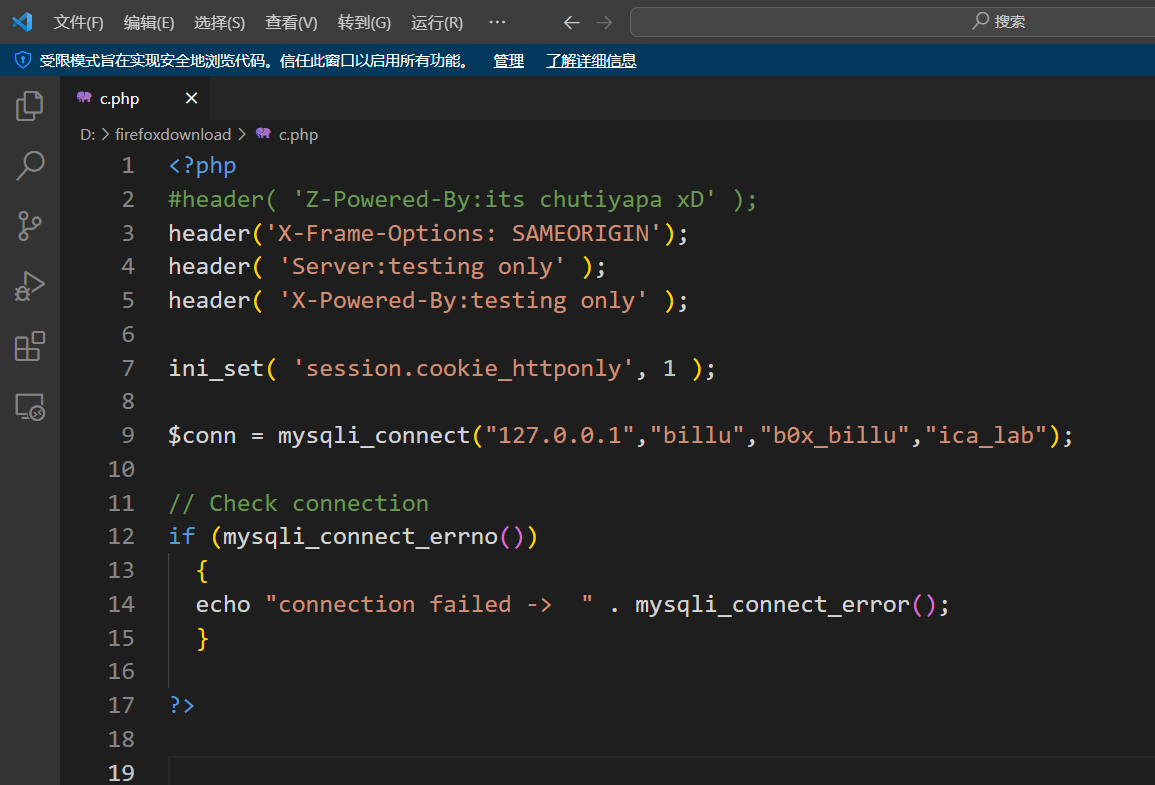The width and height of the screenshot is (1155, 785).
Task: Go forward with the right arrow
Action: click(x=604, y=23)
